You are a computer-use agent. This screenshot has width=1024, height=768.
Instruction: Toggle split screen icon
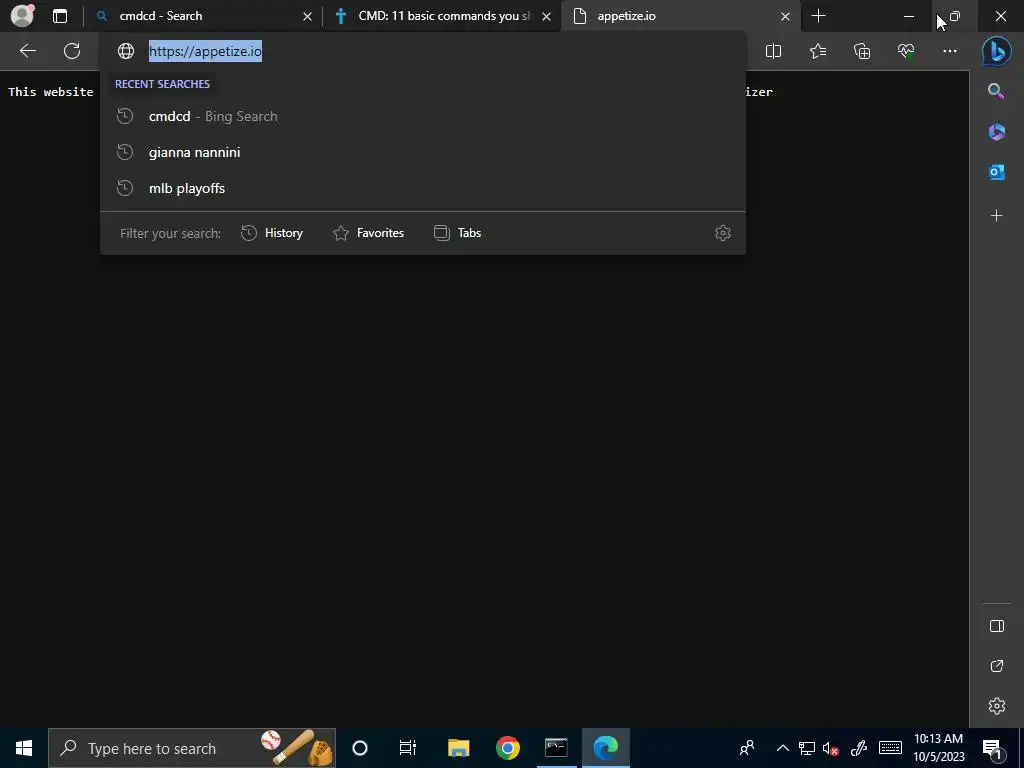pyautogui.click(x=773, y=51)
